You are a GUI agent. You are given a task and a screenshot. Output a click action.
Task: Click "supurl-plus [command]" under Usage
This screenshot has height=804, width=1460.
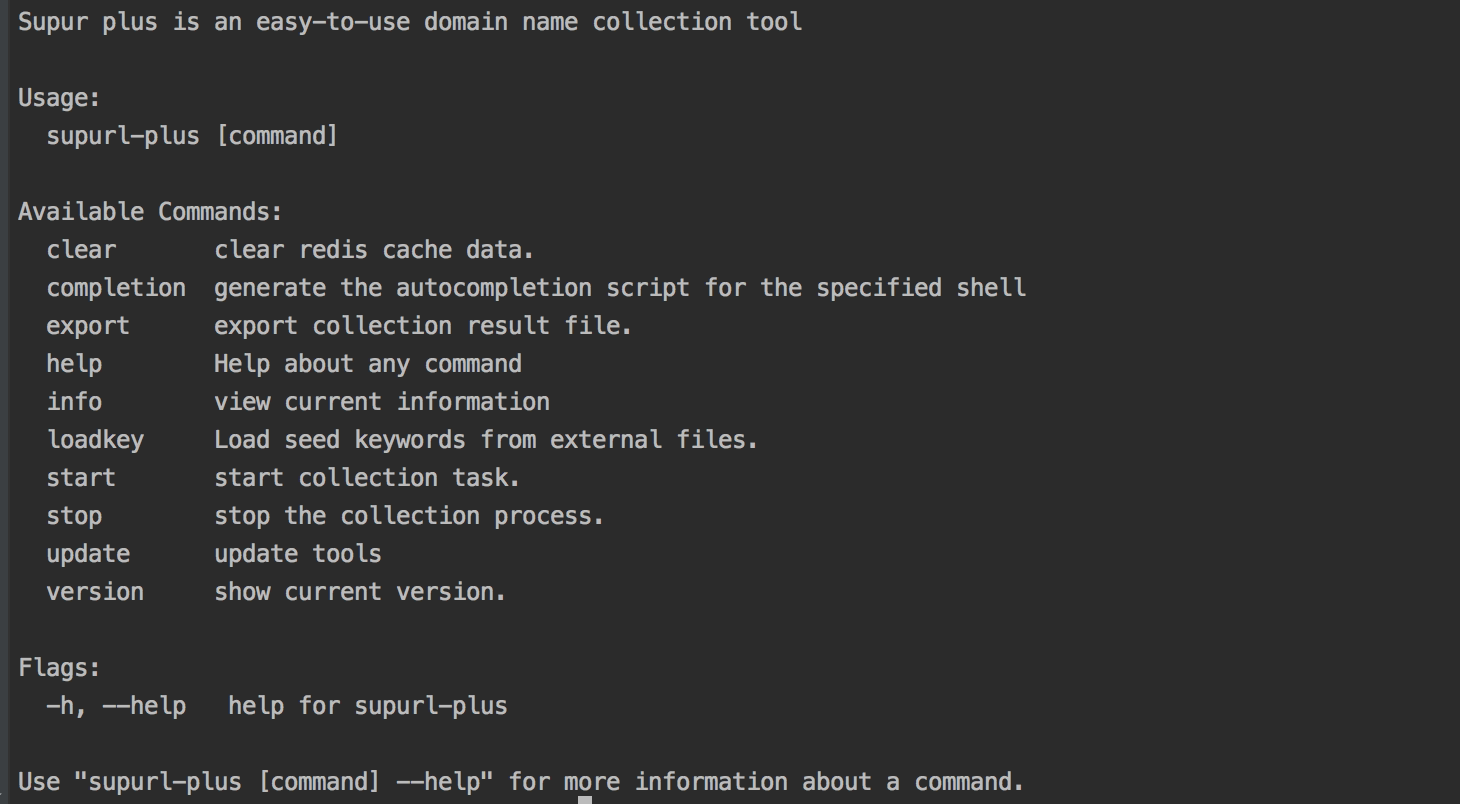192,136
